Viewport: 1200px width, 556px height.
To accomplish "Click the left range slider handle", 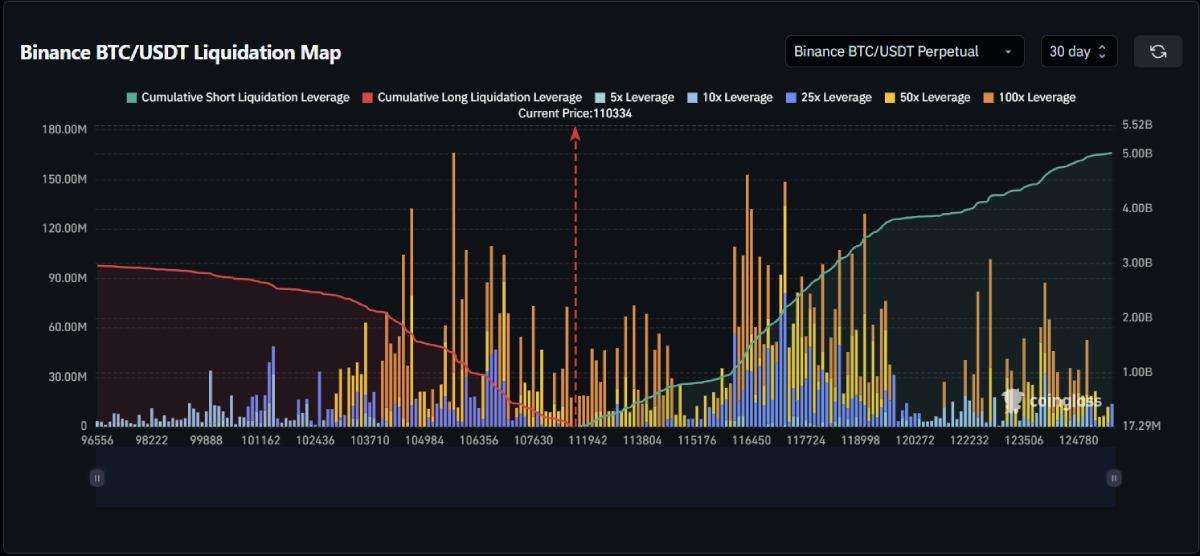I will [x=97, y=478].
